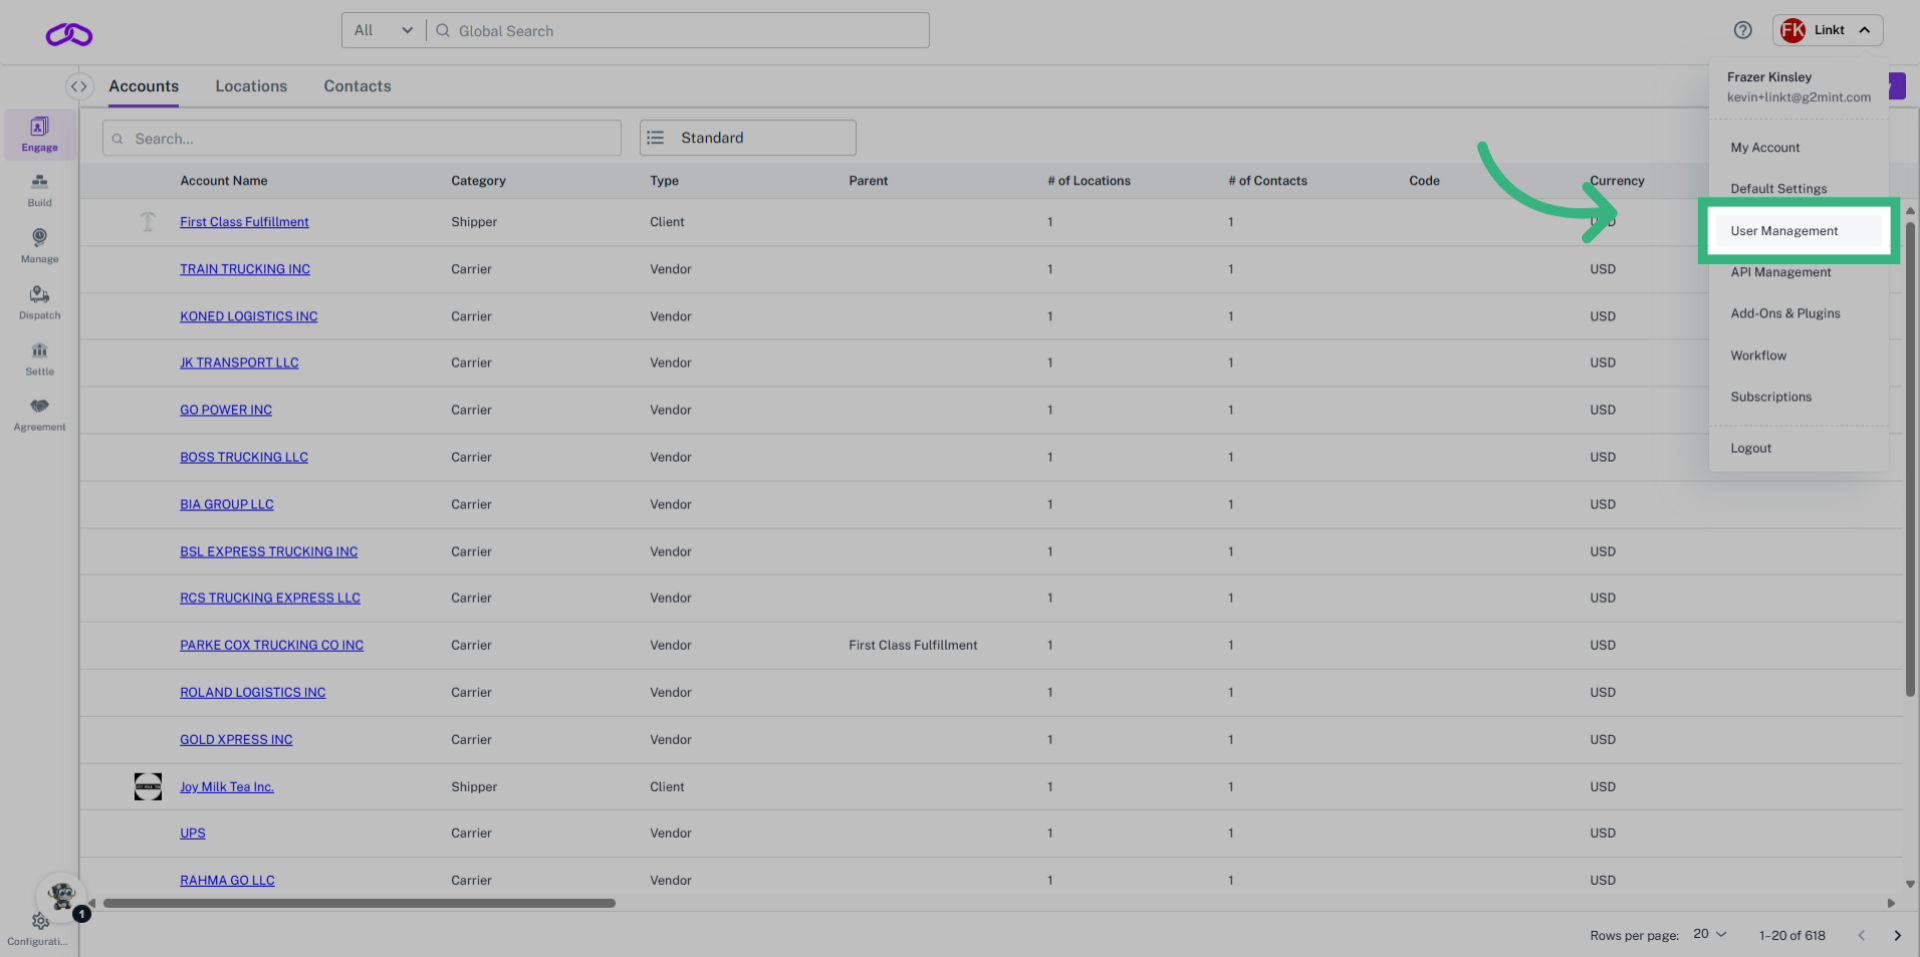The width and height of the screenshot is (1920, 957).
Task: Choose Logout from the account menu
Action: (1751, 447)
